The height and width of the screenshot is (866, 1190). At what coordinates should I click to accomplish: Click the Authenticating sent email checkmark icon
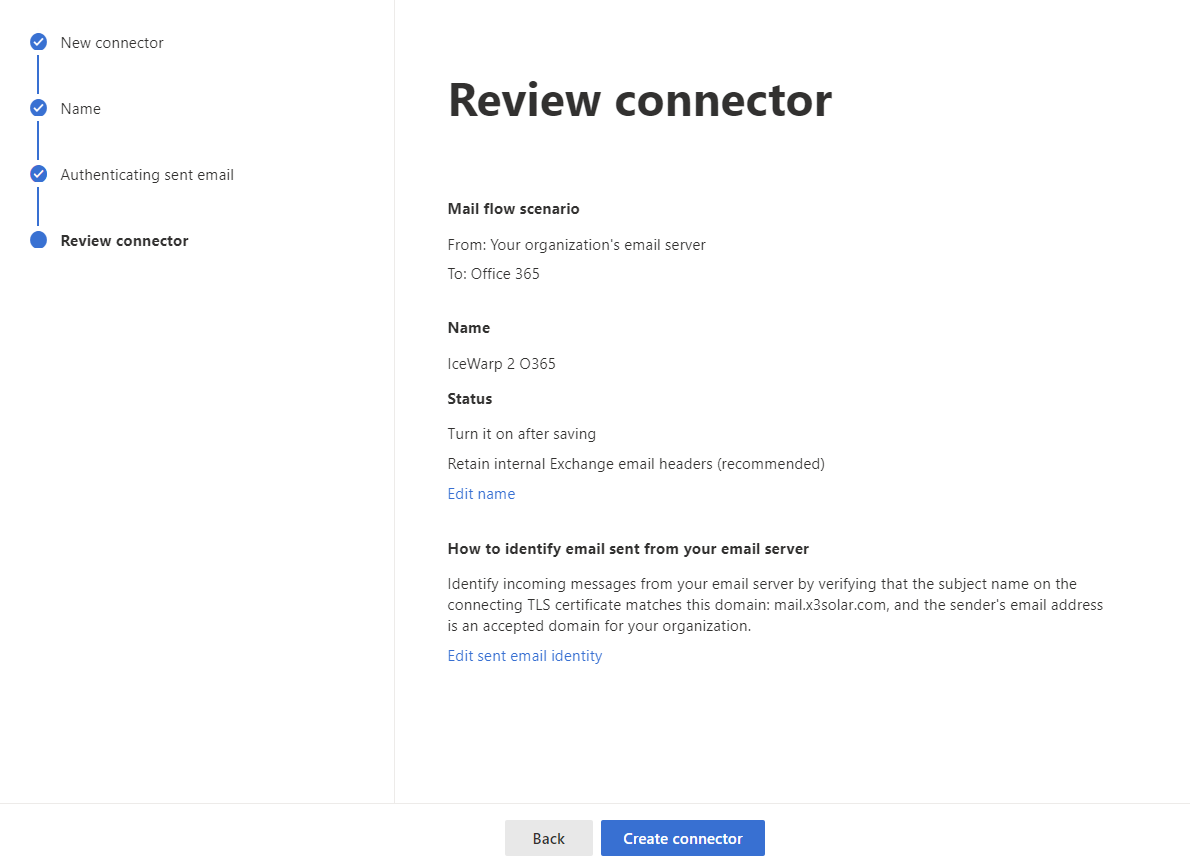point(38,174)
